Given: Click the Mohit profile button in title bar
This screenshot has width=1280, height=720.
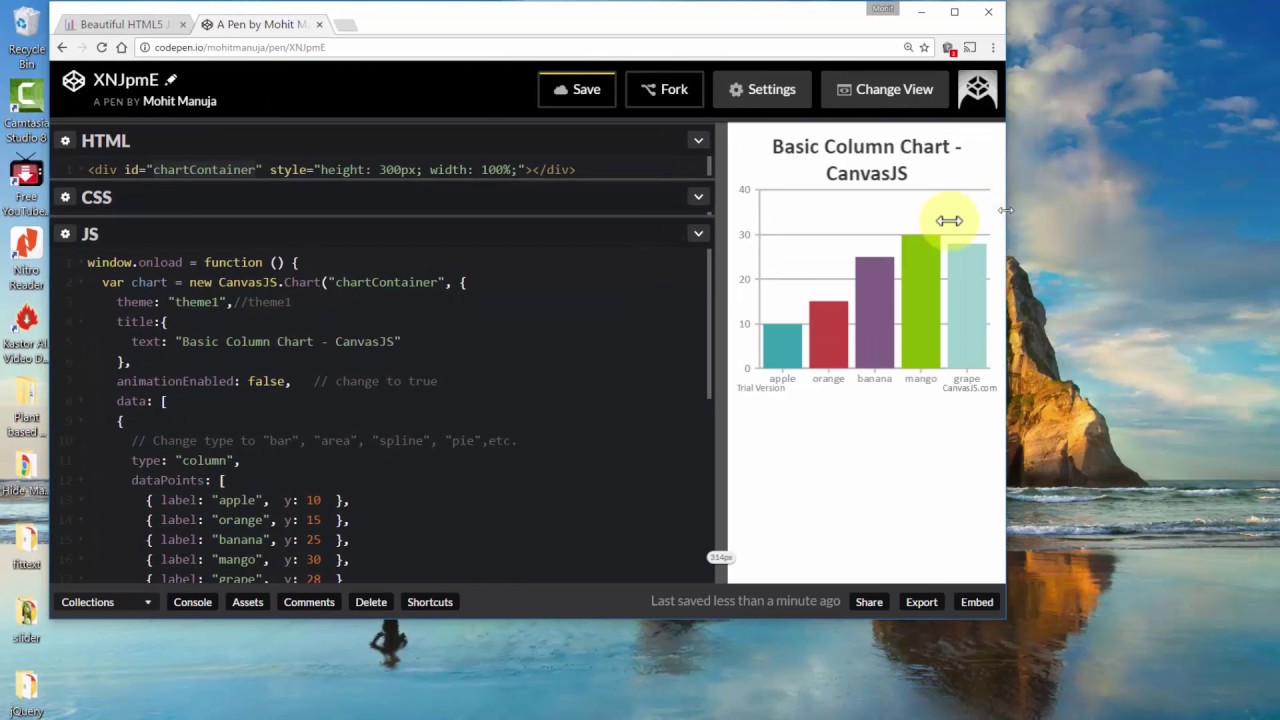Looking at the screenshot, I should pyautogui.click(x=882, y=8).
